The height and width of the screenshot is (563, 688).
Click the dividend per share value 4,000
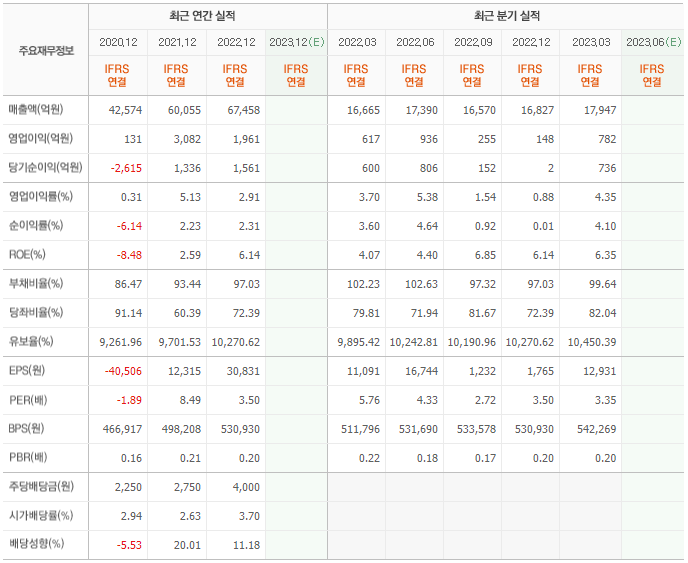pyautogui.click(x=247, y=487)
